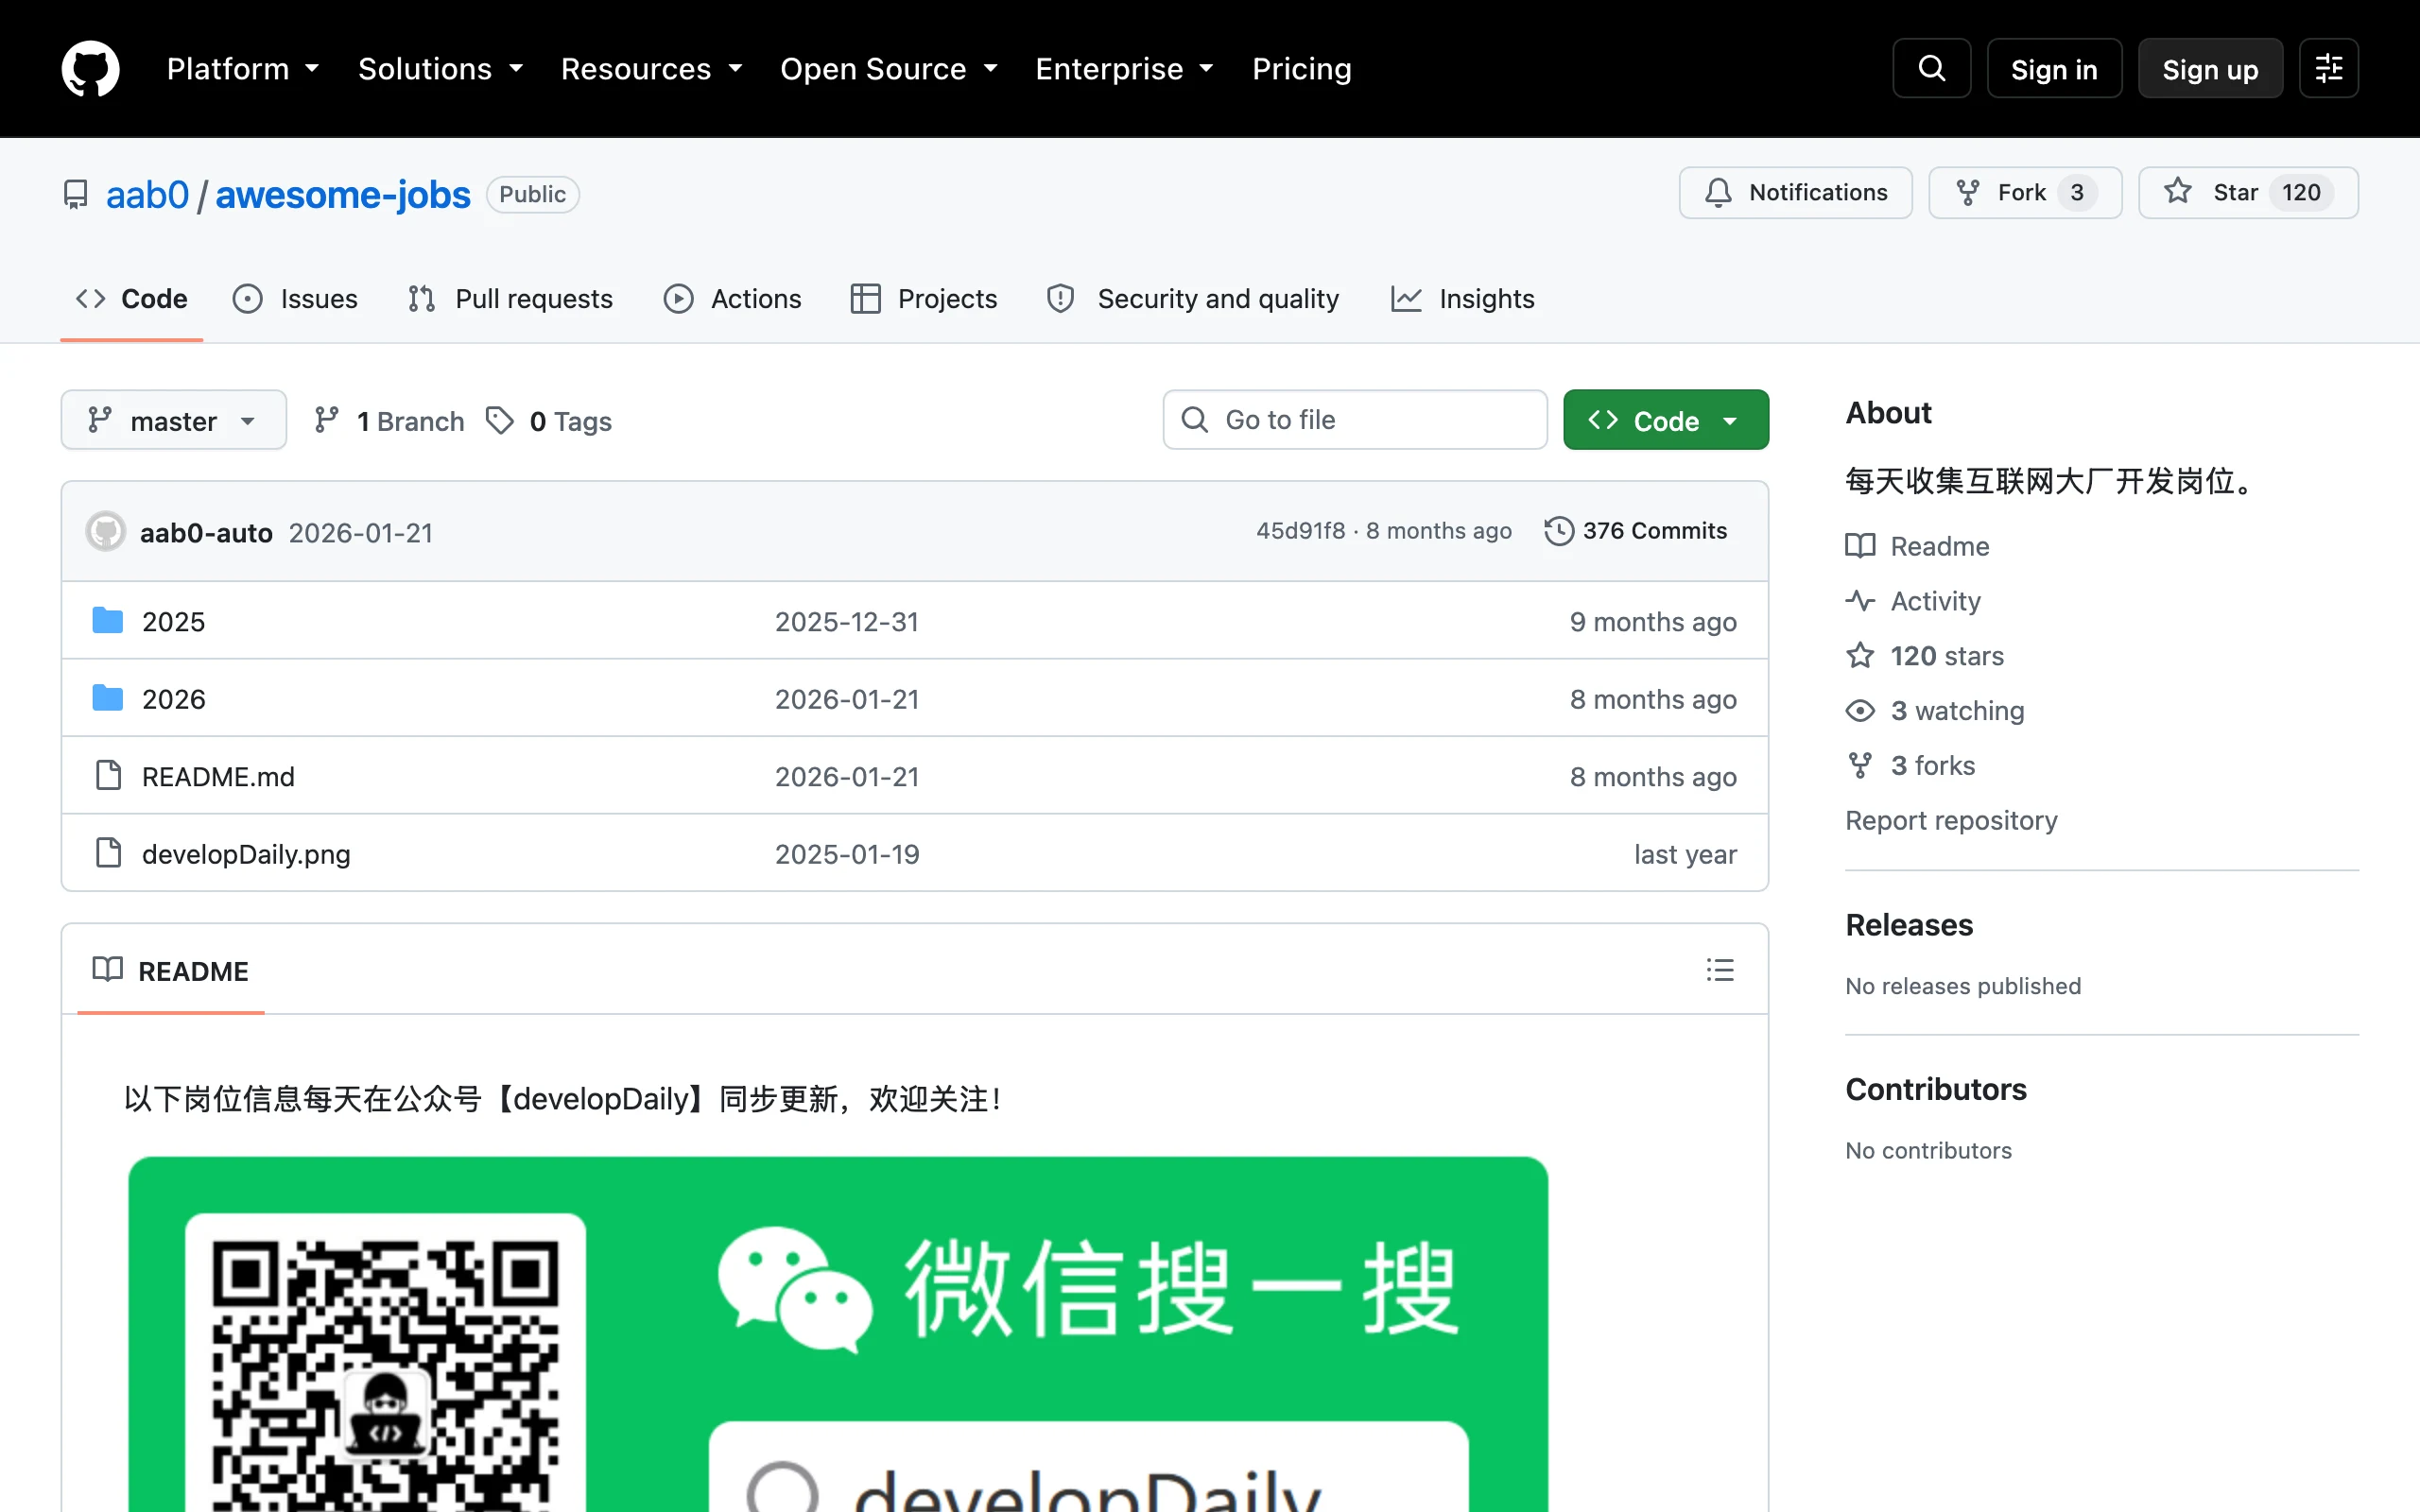This screenshot has width=2420, height=1512.
Task: Click the README.md file icon
Action: pos(108,776)
